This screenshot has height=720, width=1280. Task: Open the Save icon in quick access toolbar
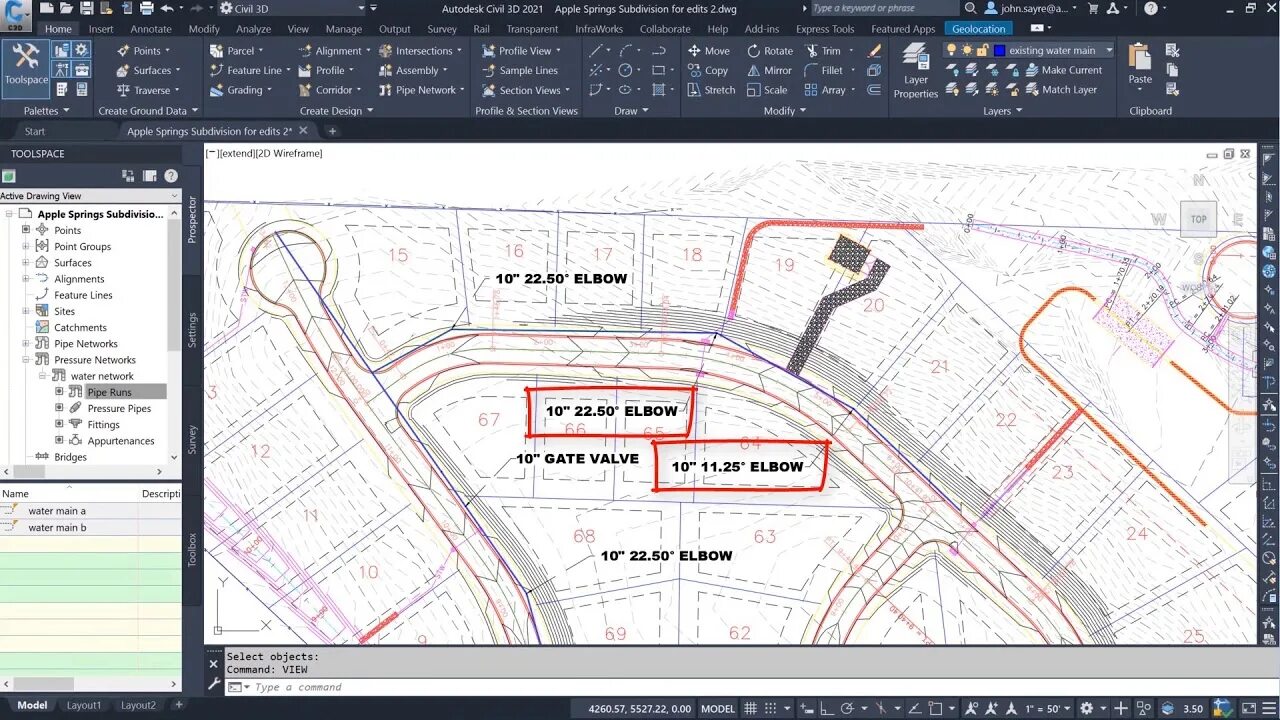point(87,8)
